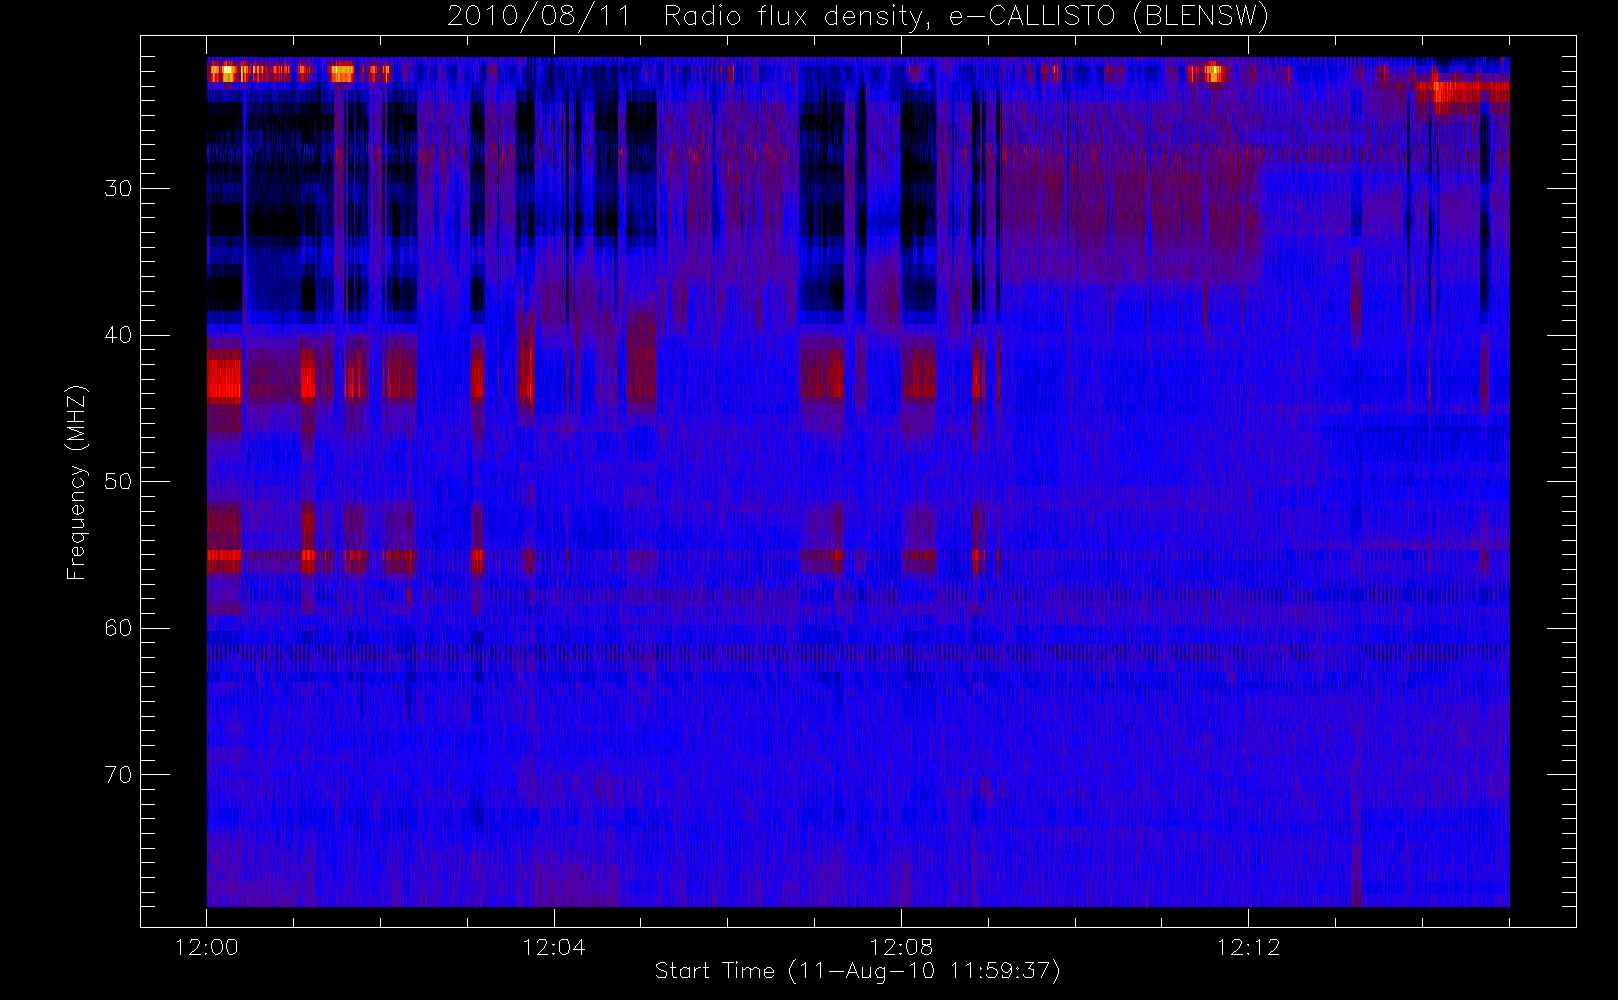The height and width of the screenshot is (1000, 1618).
Task: Click the Start Time axis label
Action: click(858, 971)
